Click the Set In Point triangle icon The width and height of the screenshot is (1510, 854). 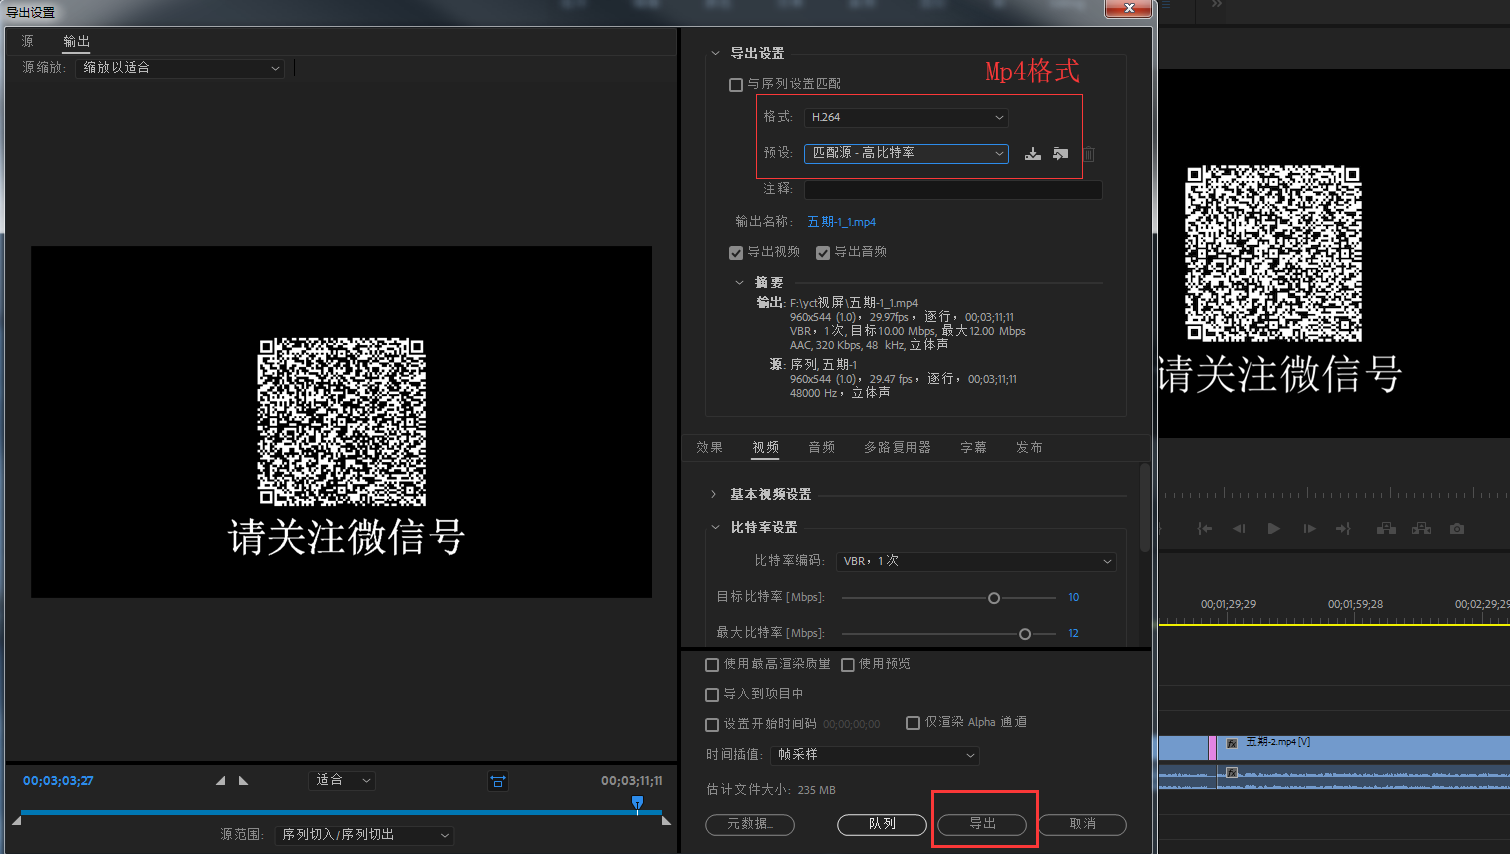220,780
